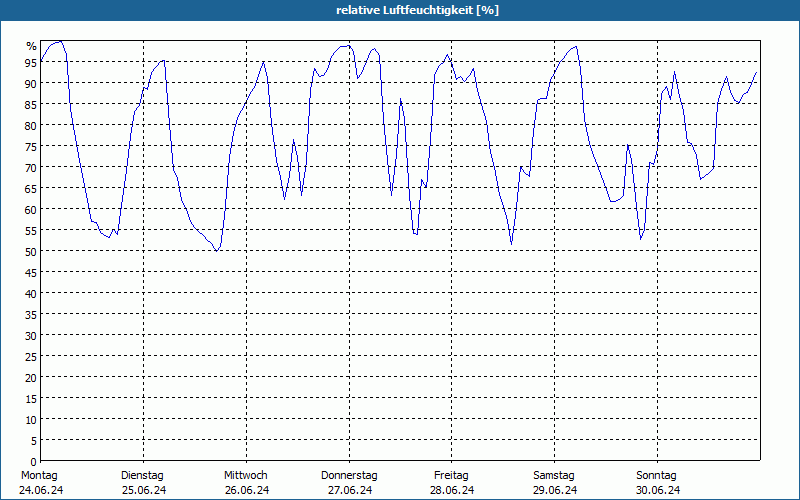The width and height of the screenshot is (800, 500).
Task: Click the y-axis value 40
Action: click(31, 294)
